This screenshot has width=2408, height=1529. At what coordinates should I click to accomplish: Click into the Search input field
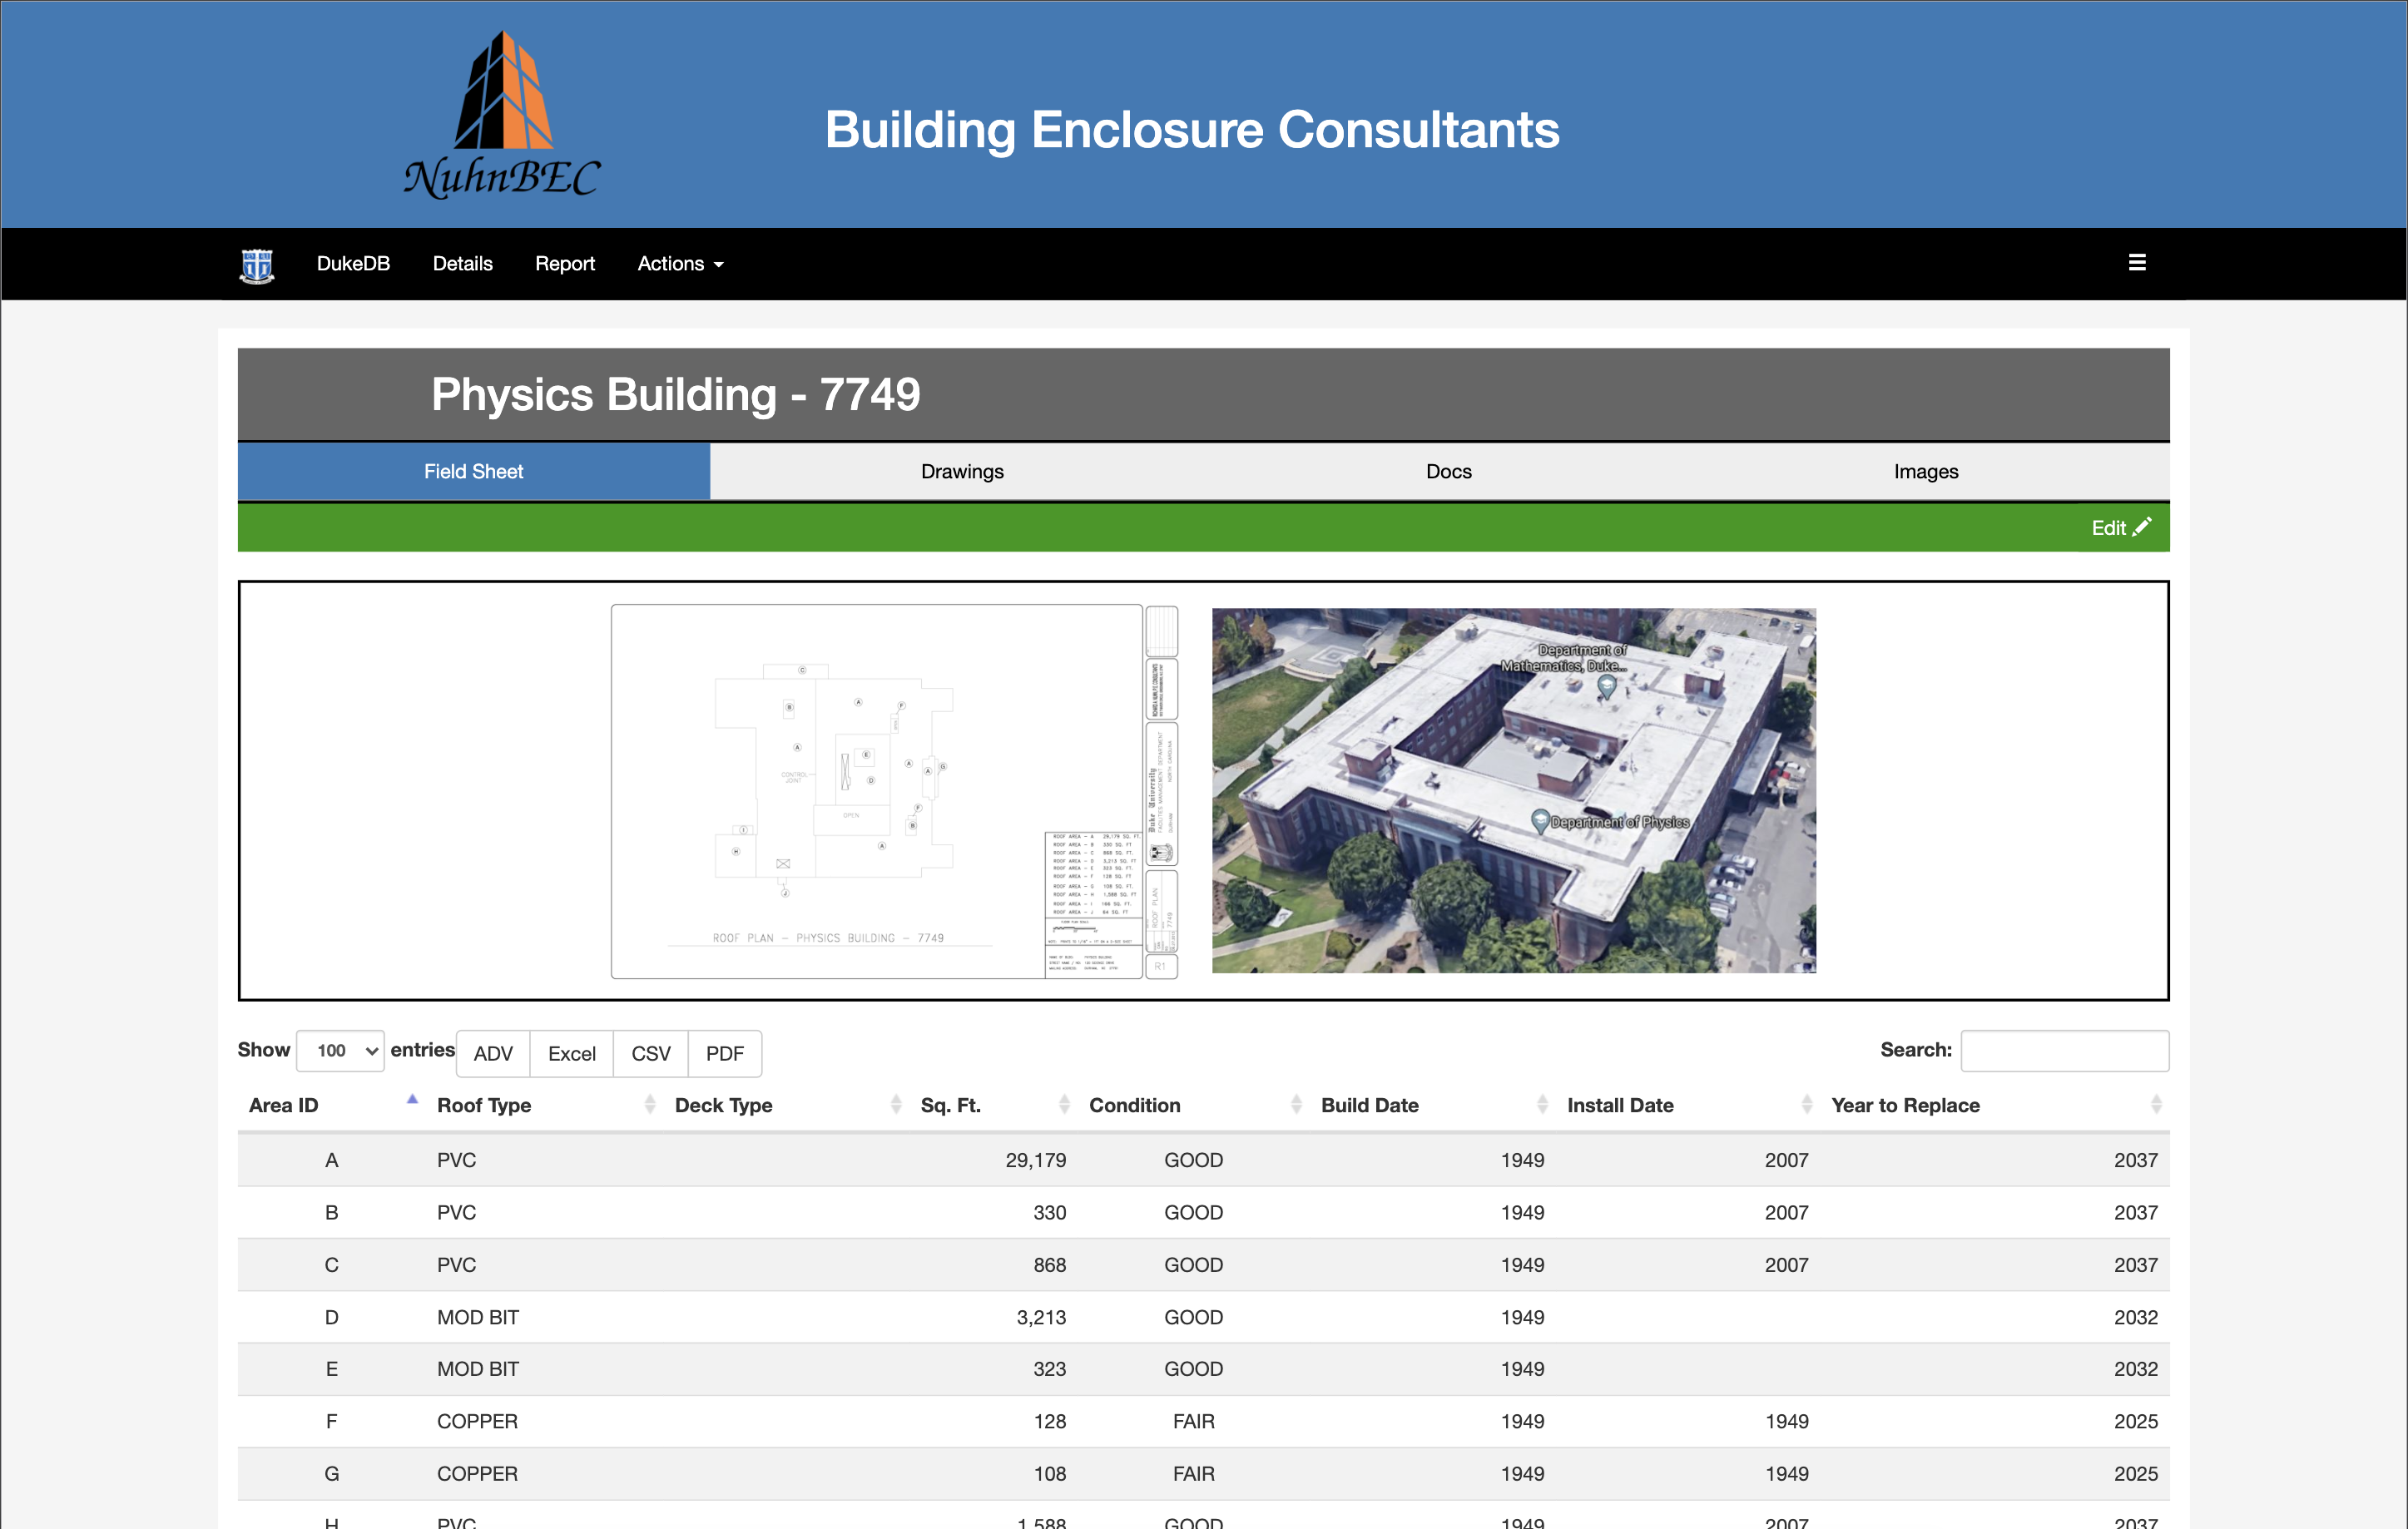2064,1051
